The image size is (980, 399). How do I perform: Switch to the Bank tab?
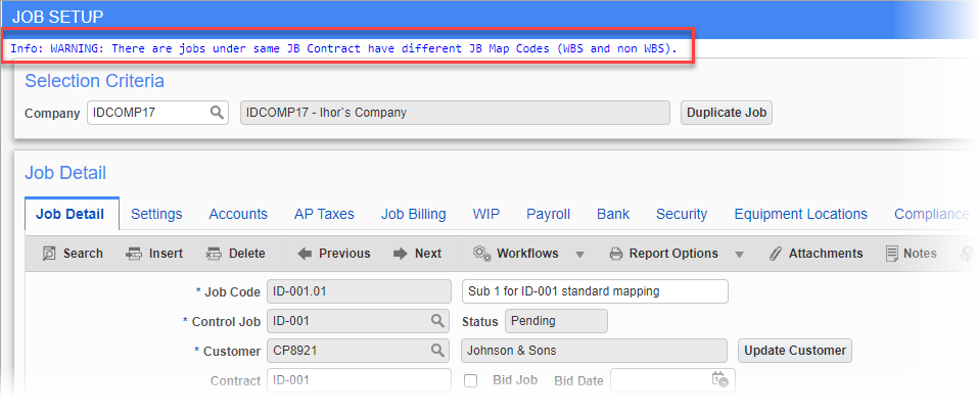pos(613,215)
